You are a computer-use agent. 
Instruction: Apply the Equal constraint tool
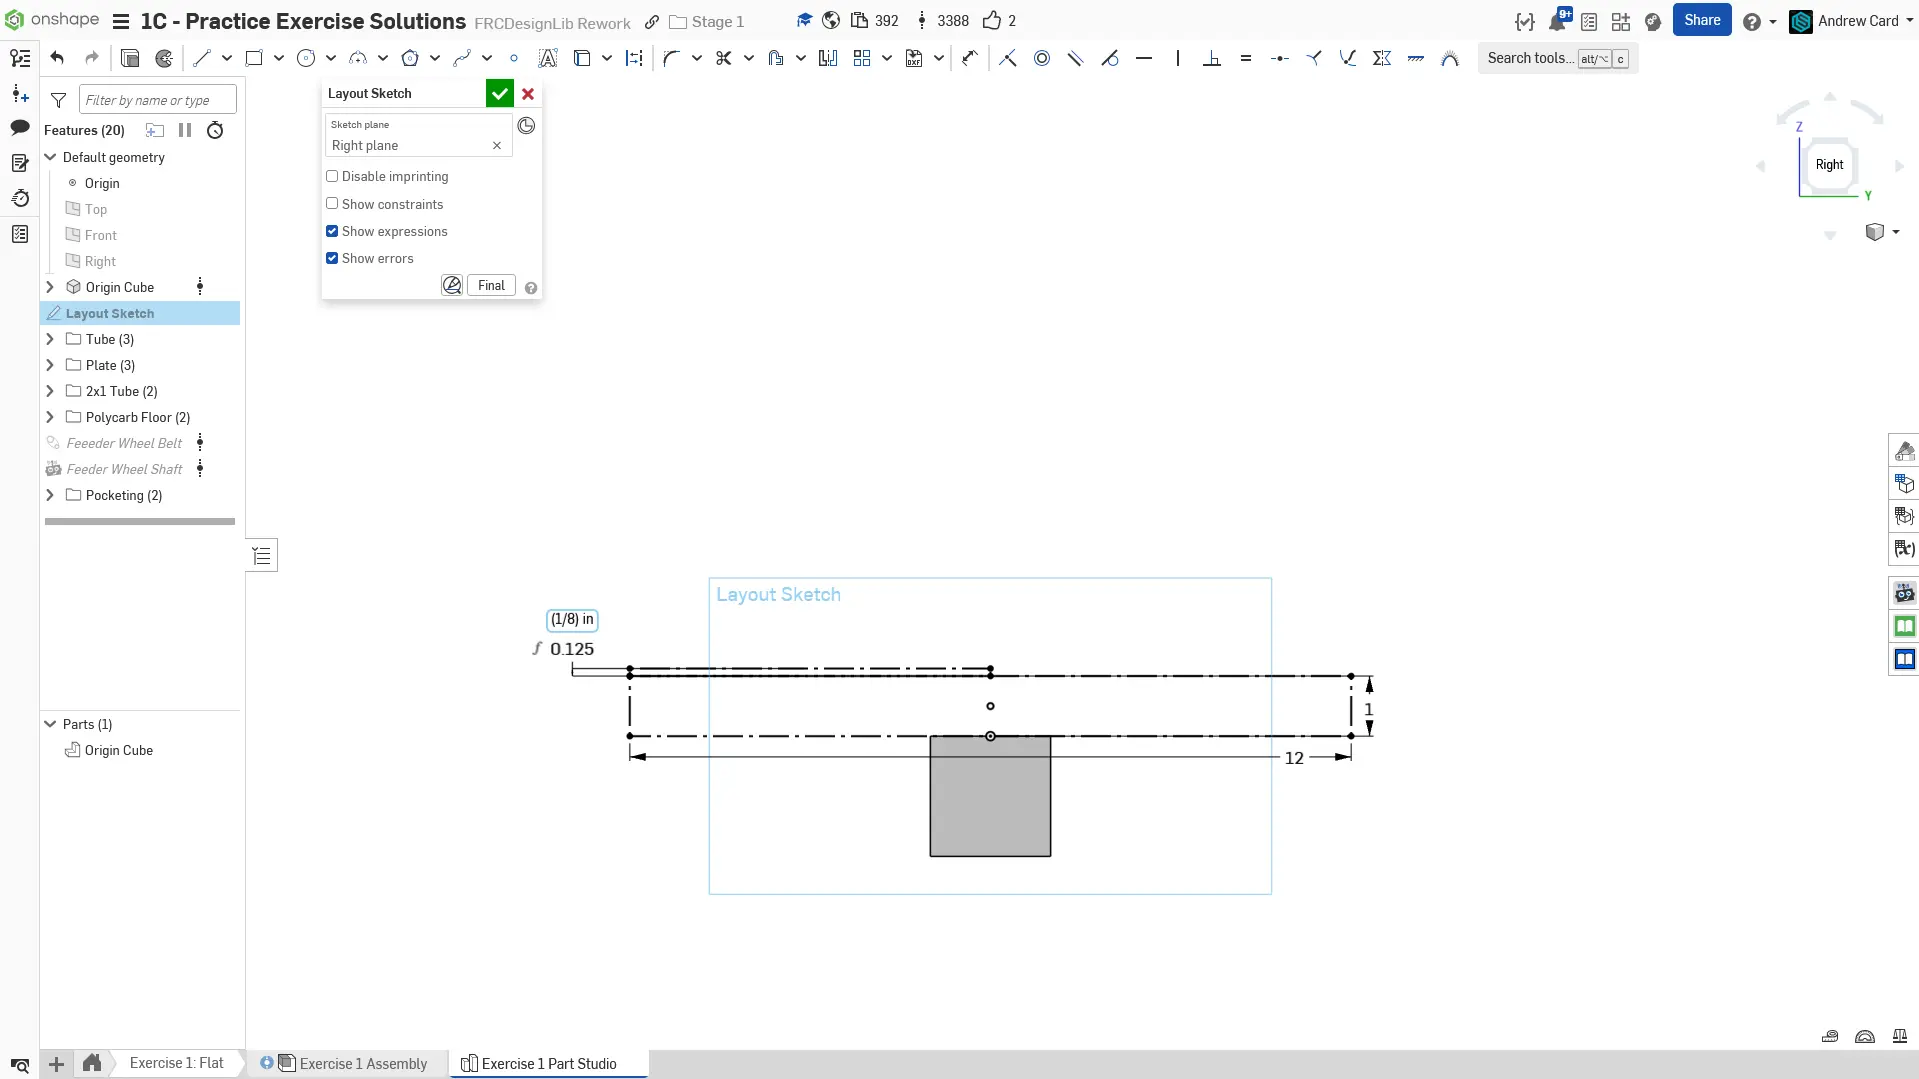(1245, 58)
